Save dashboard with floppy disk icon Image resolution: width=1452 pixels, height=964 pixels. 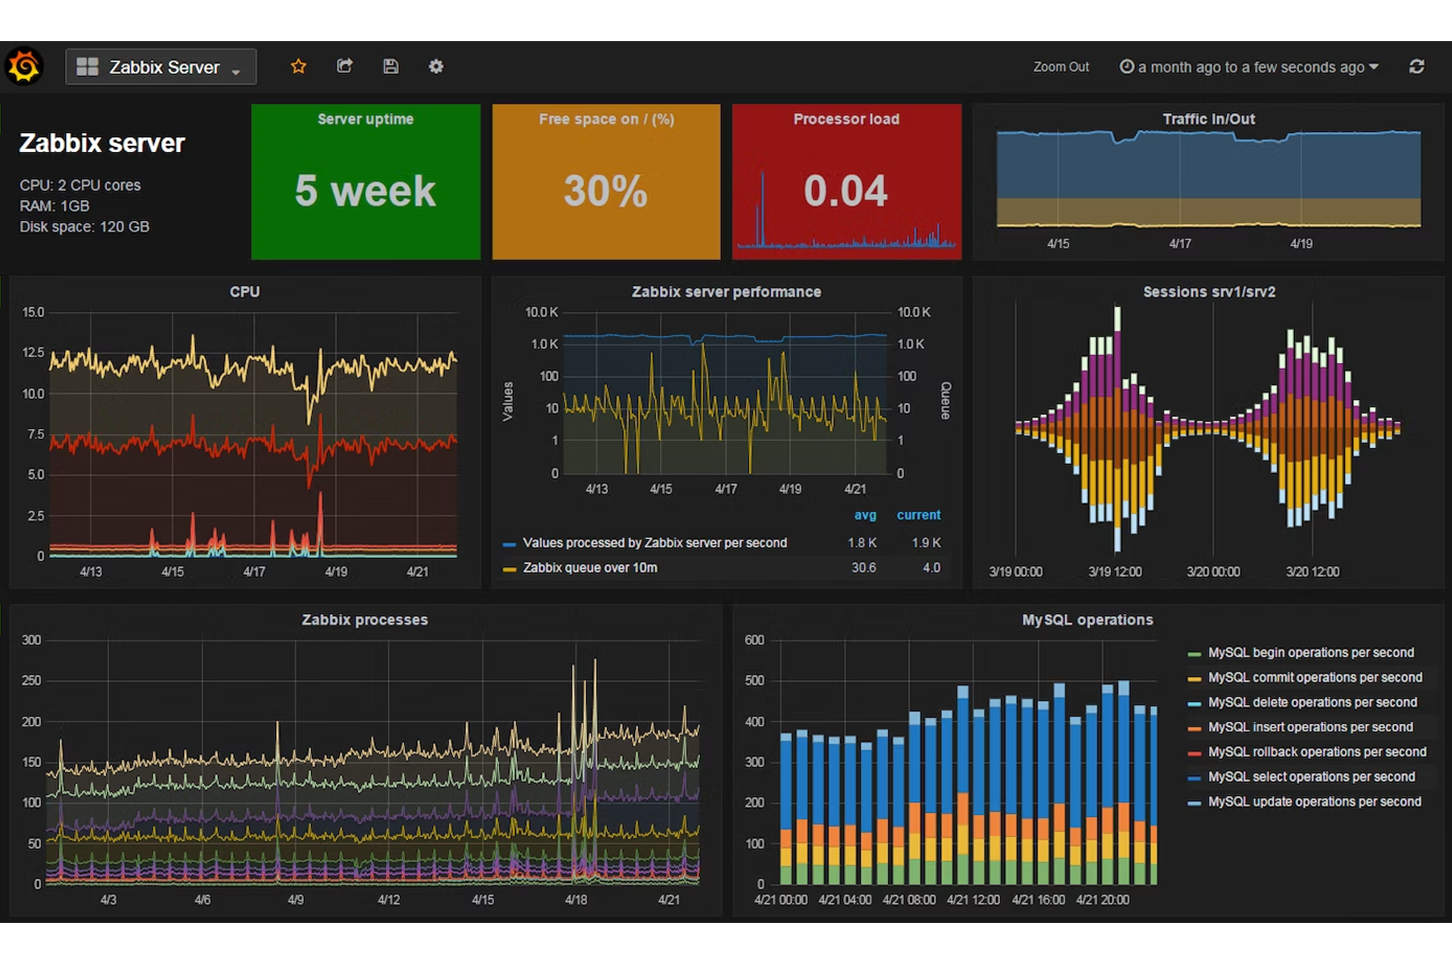click(x=391, y=67)
